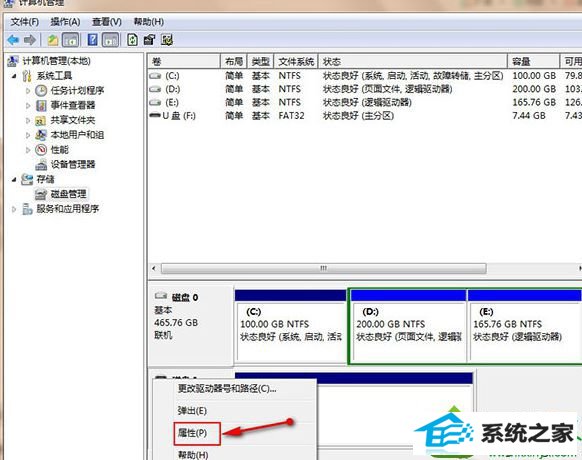Image resolution: width=582 pixels, height=460 pixels.
Task: Select the (E:) row in volume list
Action: pyautogui.click(x=365, y=102)
